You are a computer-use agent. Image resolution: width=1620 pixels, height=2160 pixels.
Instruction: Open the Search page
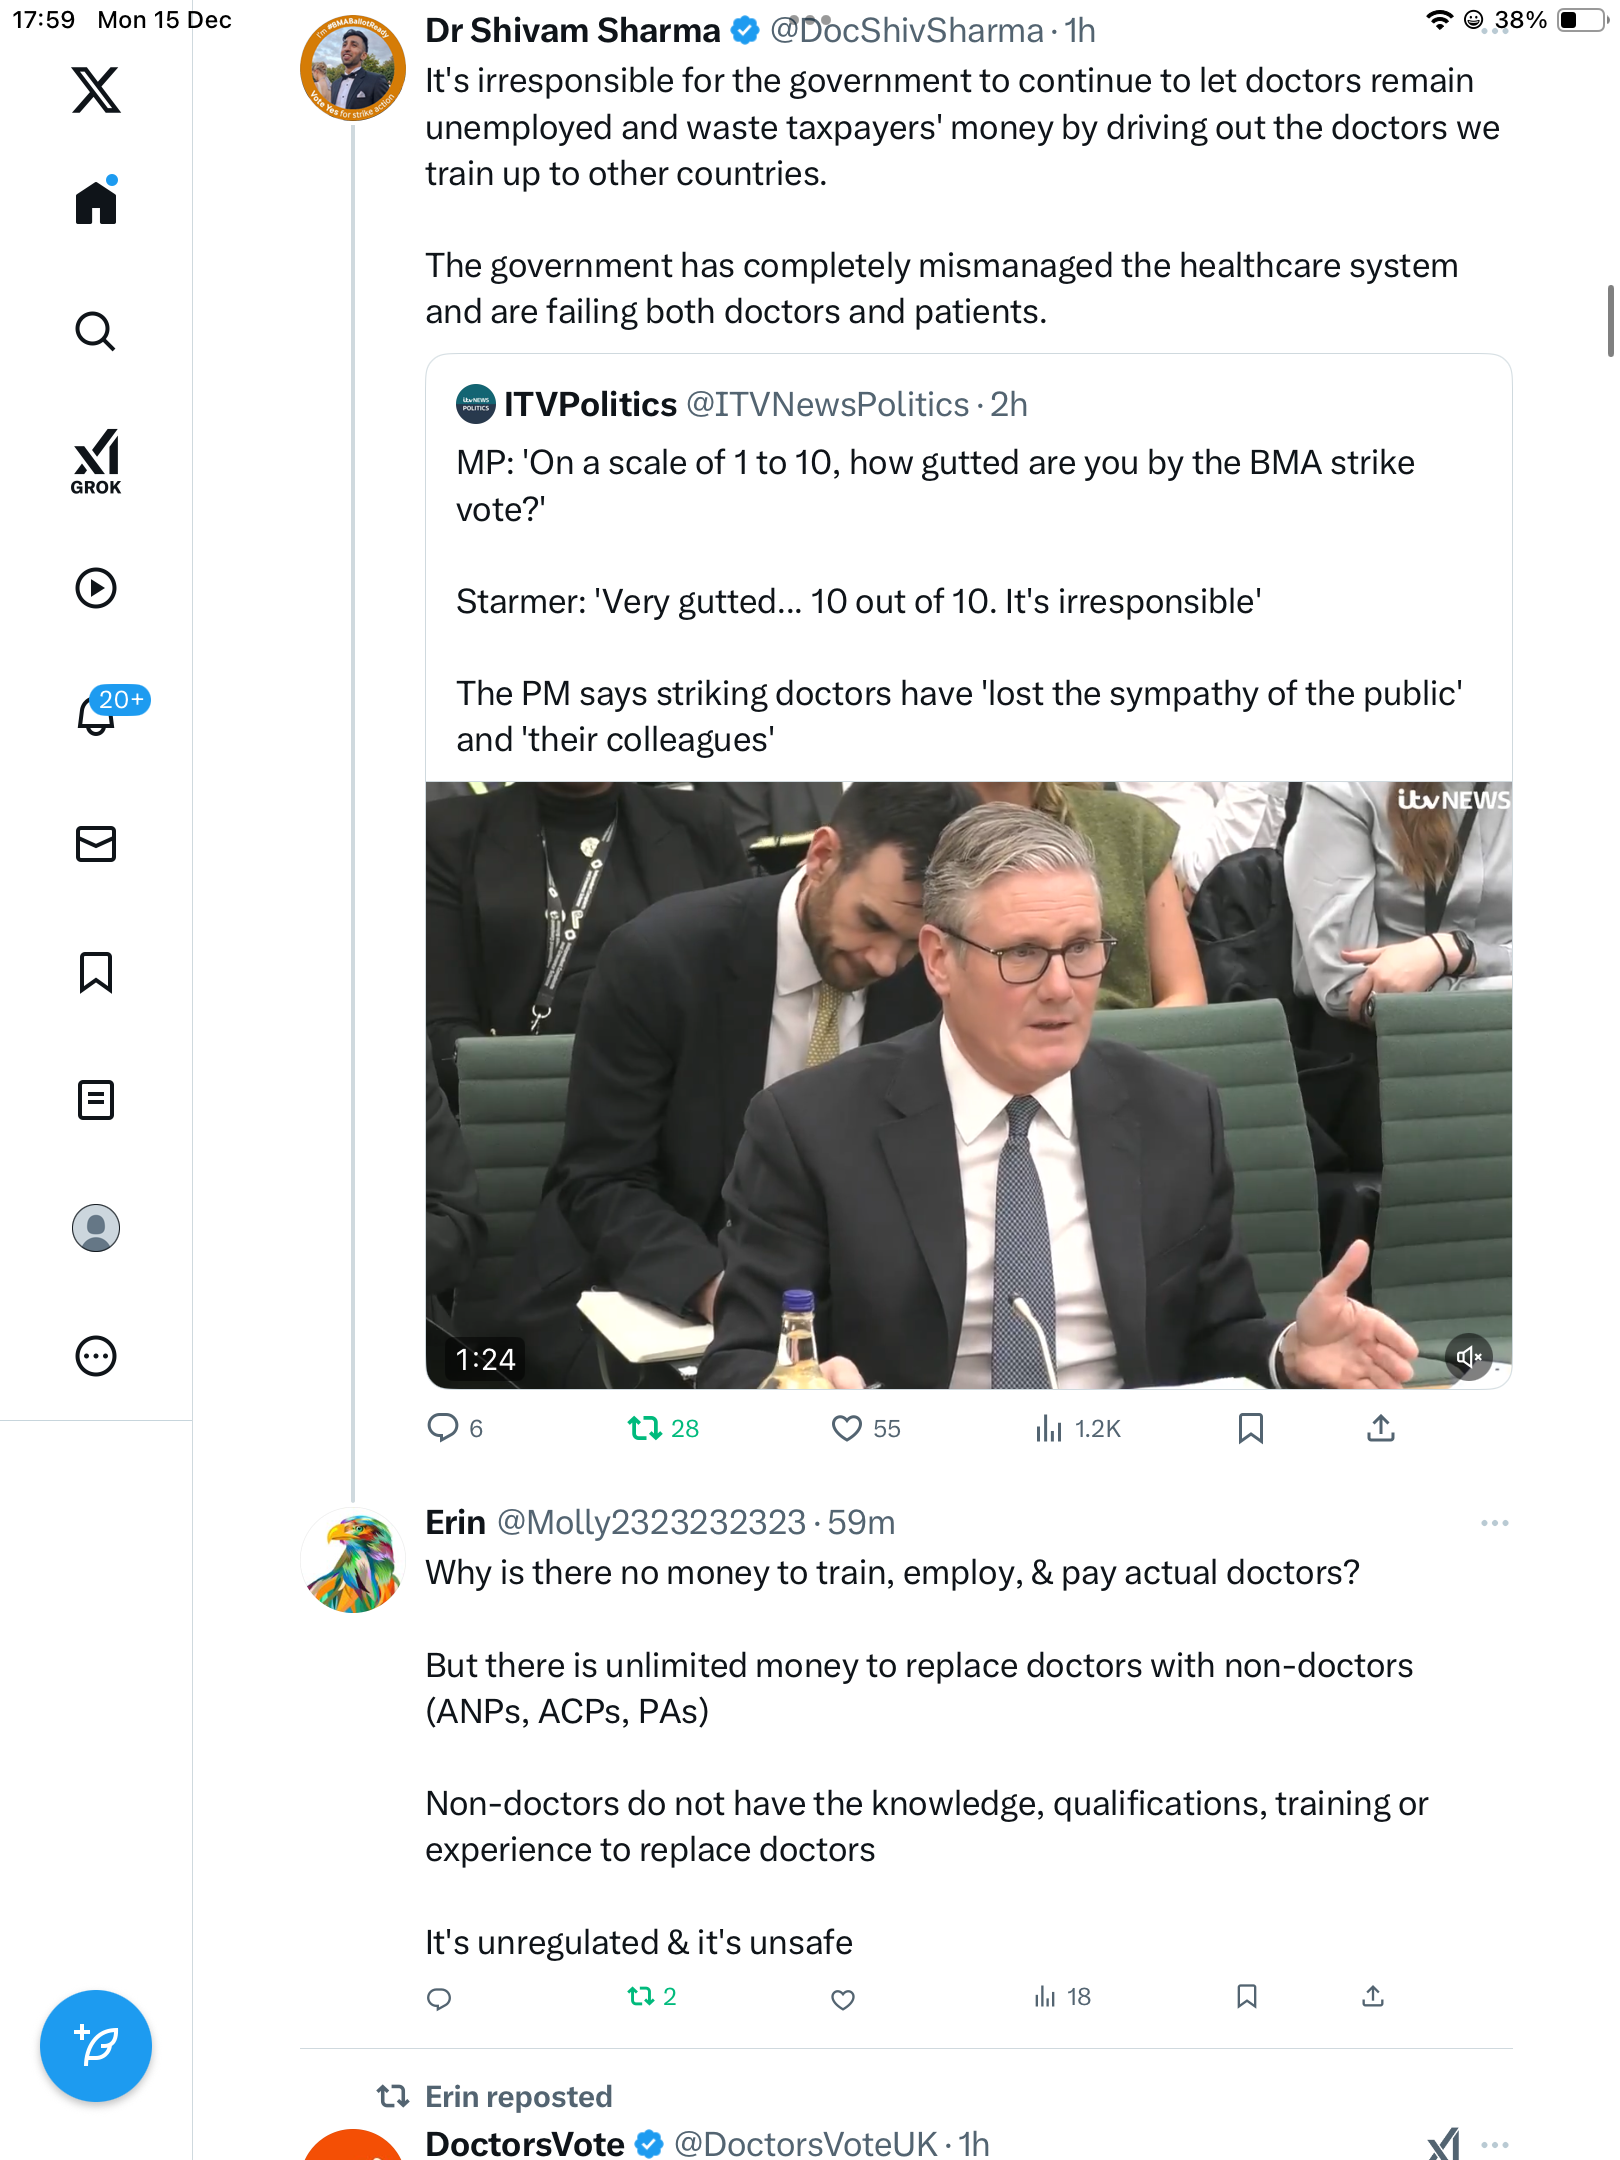(96, 331)
